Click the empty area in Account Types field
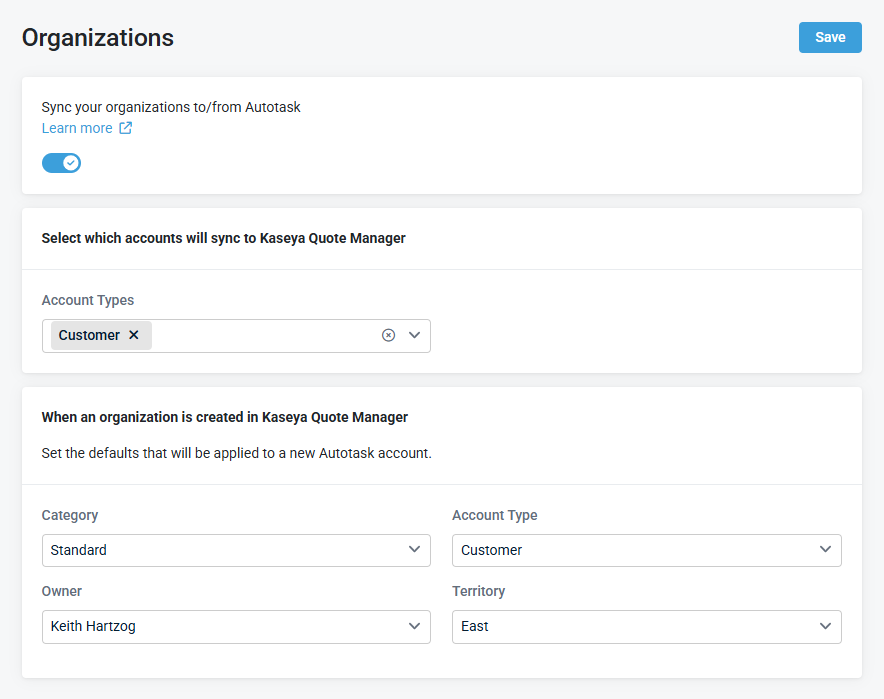 coord(260,335)
